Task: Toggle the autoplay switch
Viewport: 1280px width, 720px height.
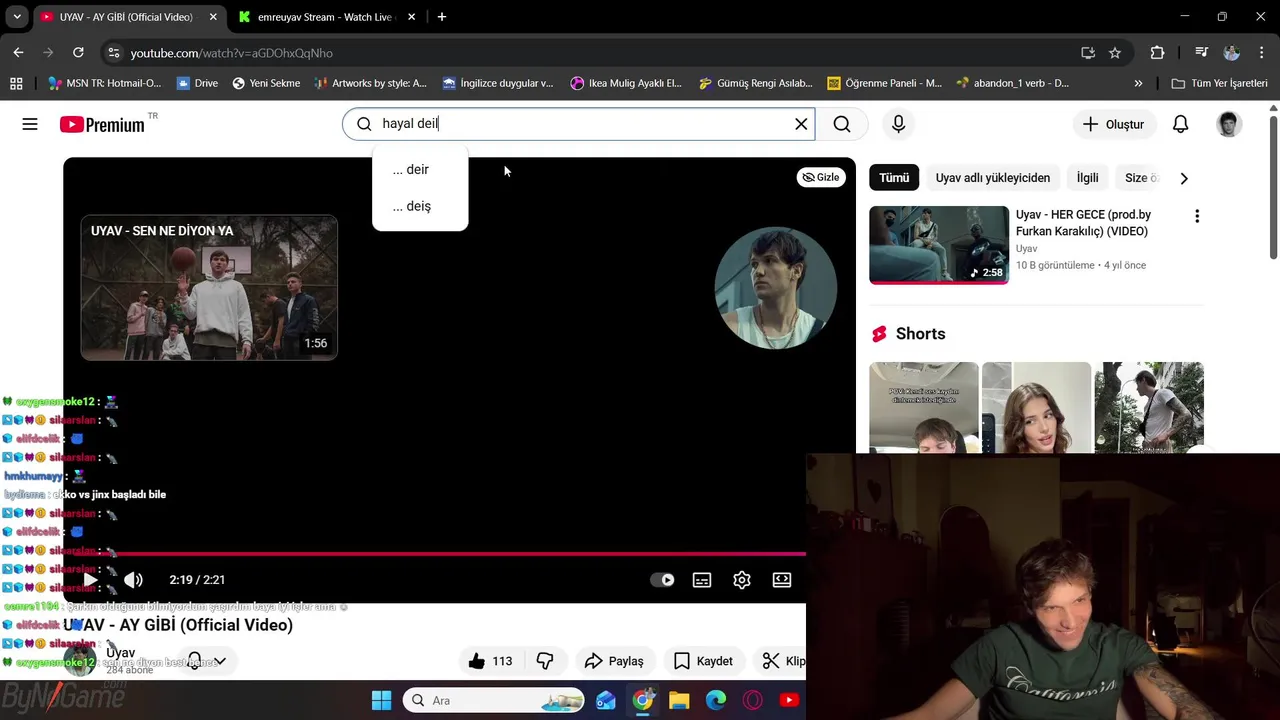Action: click(662, 580)
